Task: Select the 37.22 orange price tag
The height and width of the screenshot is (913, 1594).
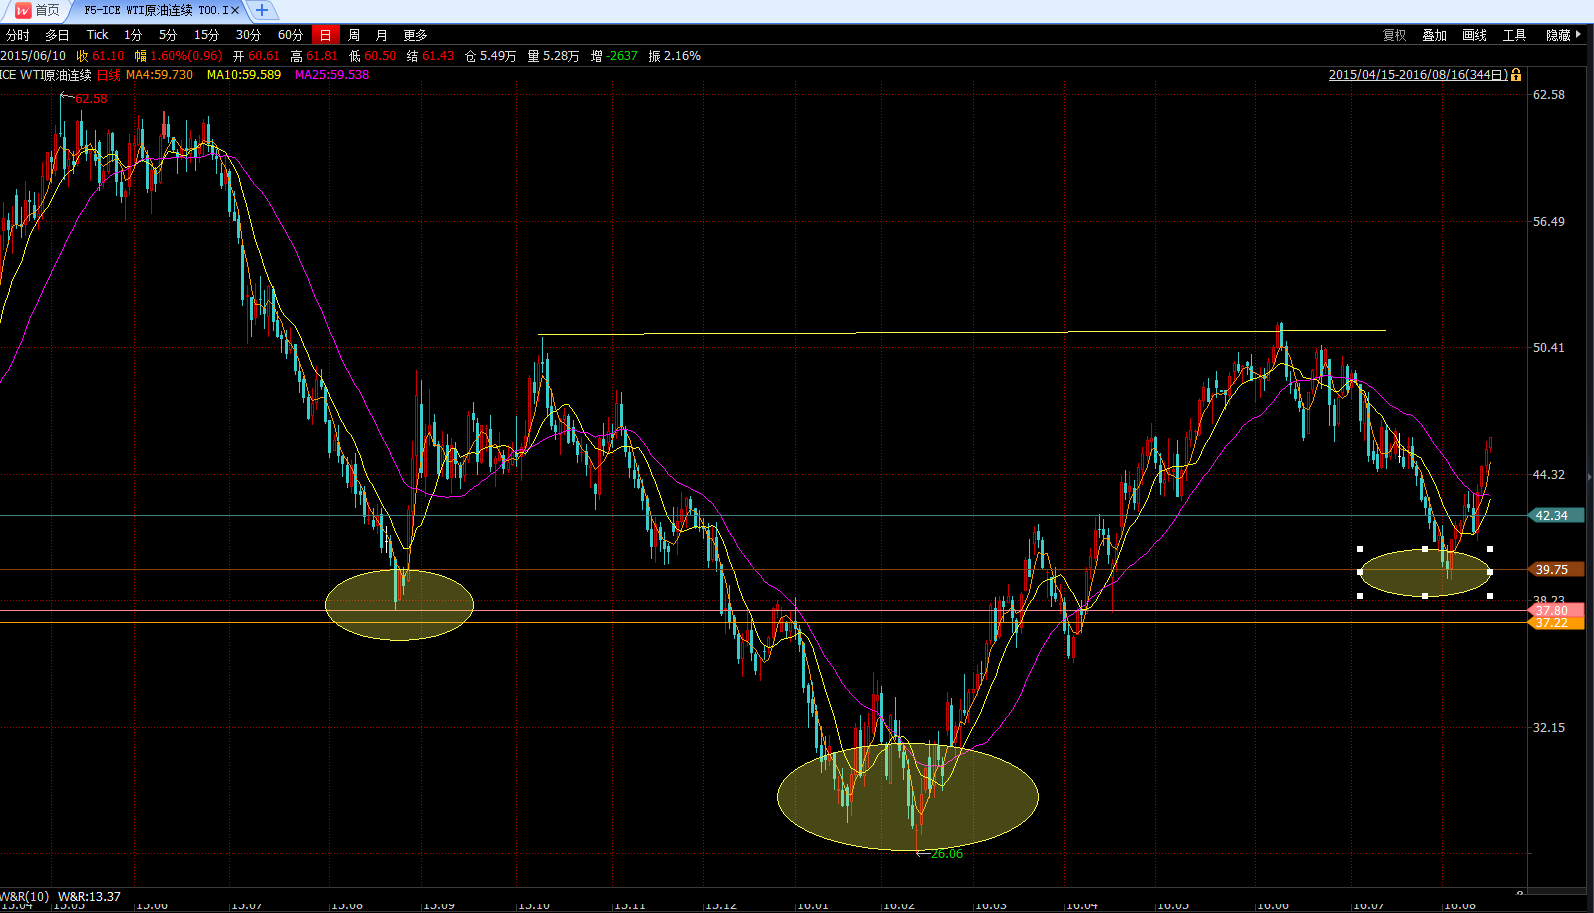Action: point(1554,623)
